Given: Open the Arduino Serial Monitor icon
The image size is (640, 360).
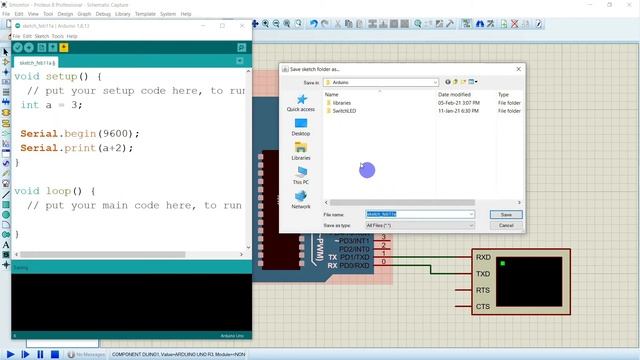Looking at the screenshot, I should pos(242,48).
